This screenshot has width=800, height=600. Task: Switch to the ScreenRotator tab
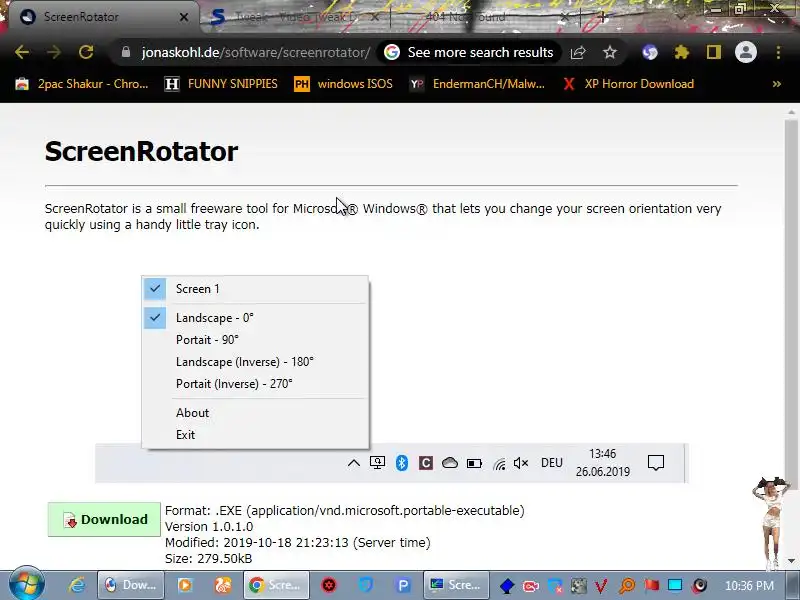point(100,17)
